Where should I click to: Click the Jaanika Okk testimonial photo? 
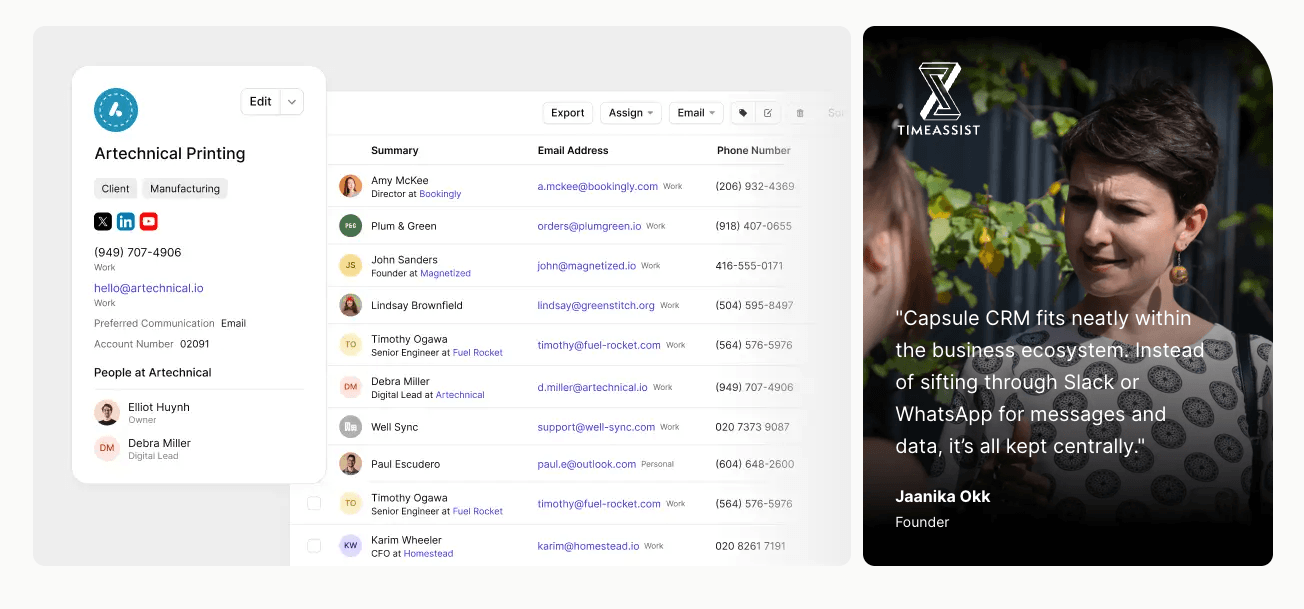coord(1068,296)
